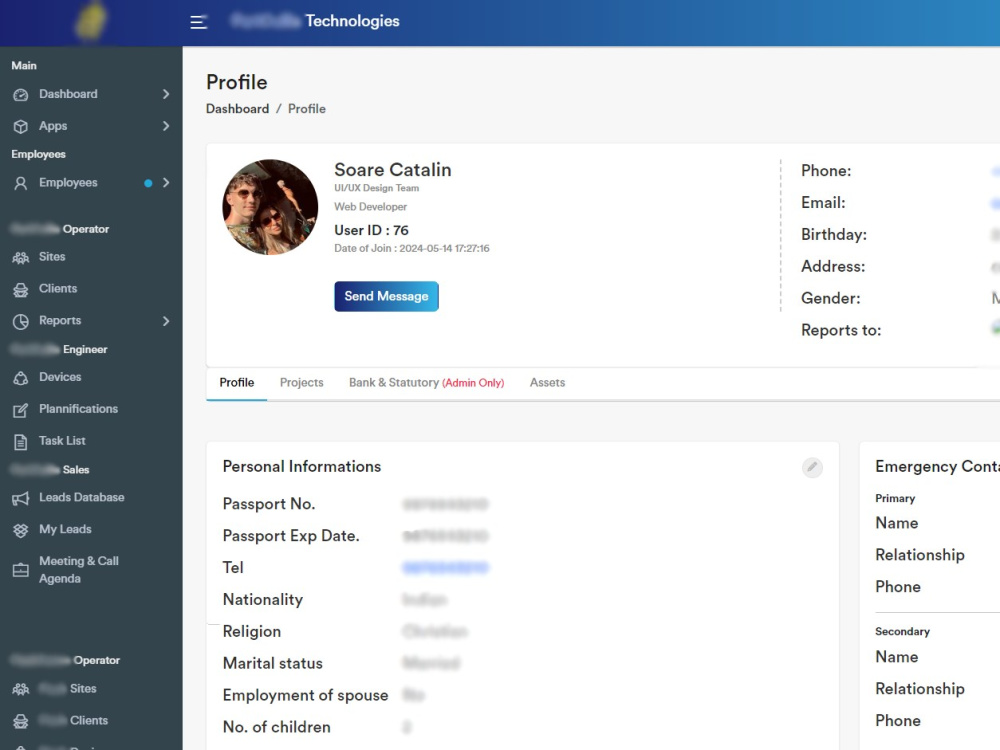Click the Secondary emergency contact label

click(902, 631)
